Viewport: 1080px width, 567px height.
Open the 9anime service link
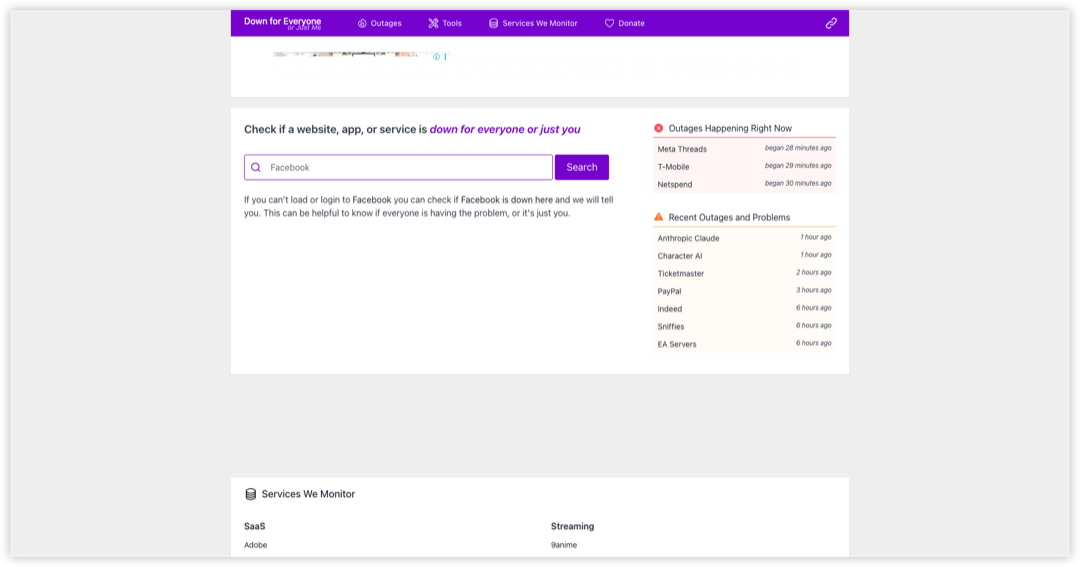coord(564,545)
